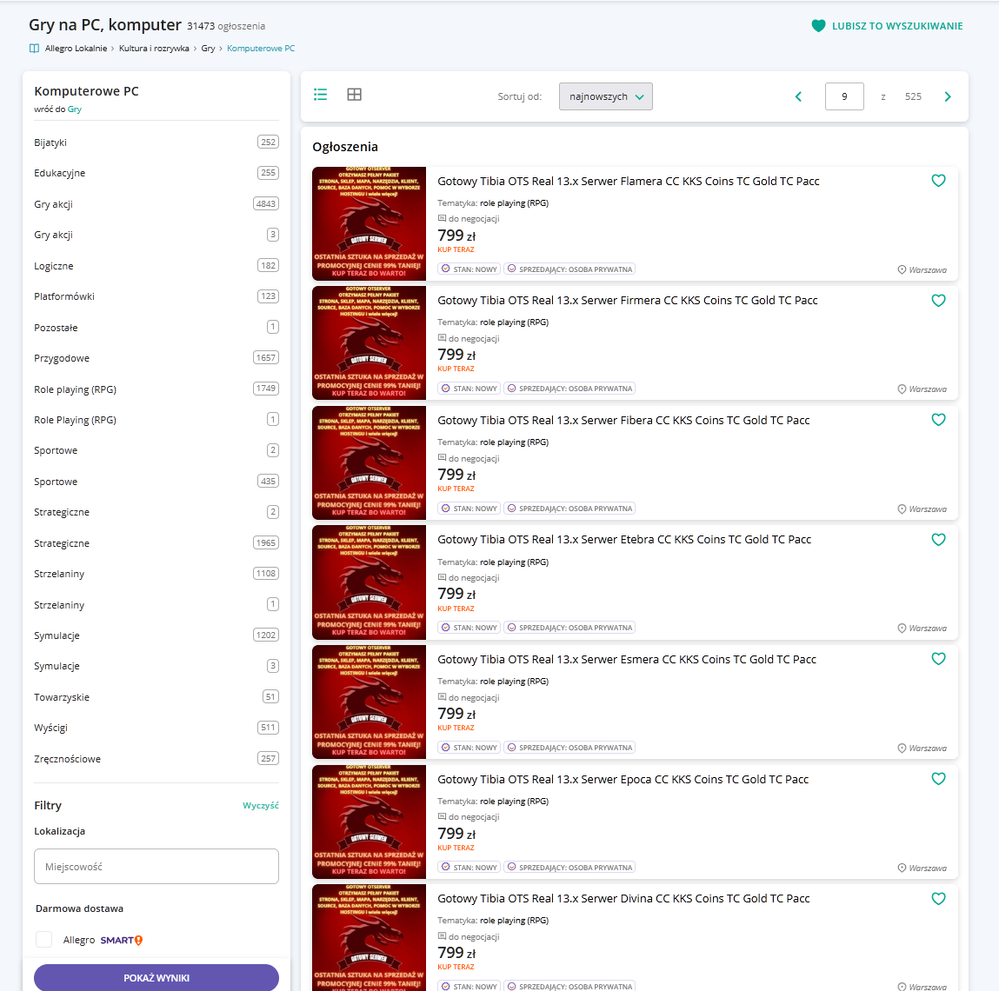Image resolution: width=999 pixels, height=991 pixels.
Task: Open the Flamera server listing title
Action: (628, 181)
